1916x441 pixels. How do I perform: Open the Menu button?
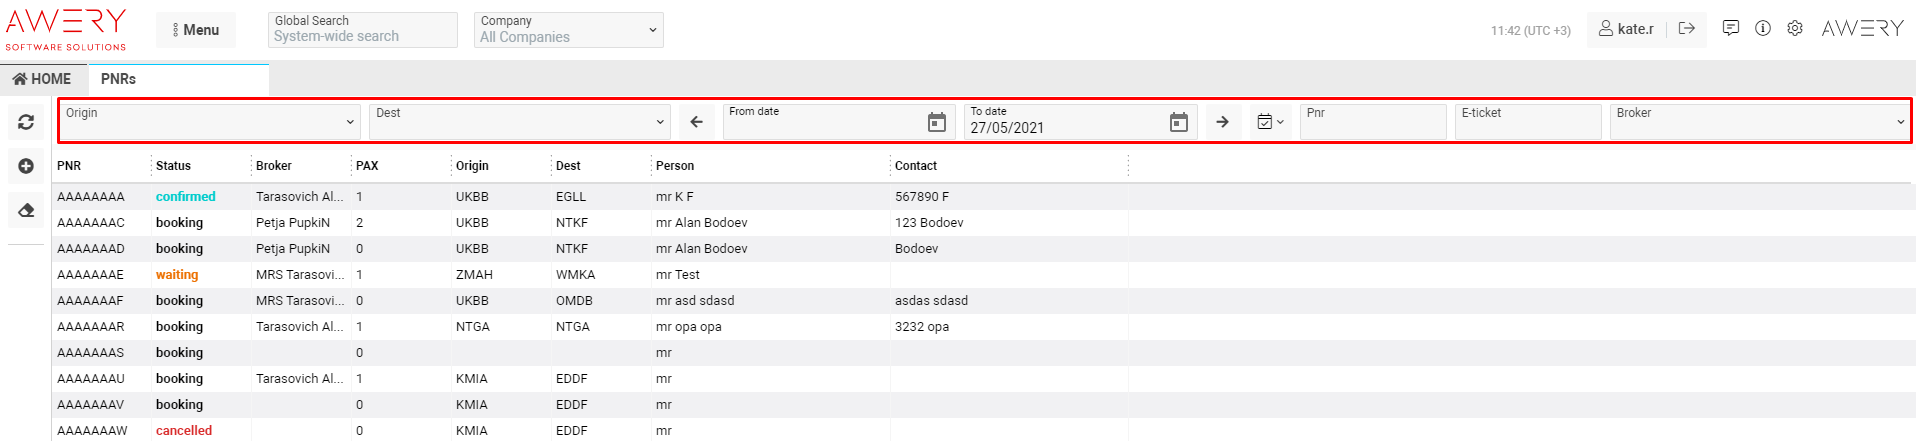point(196,30)
